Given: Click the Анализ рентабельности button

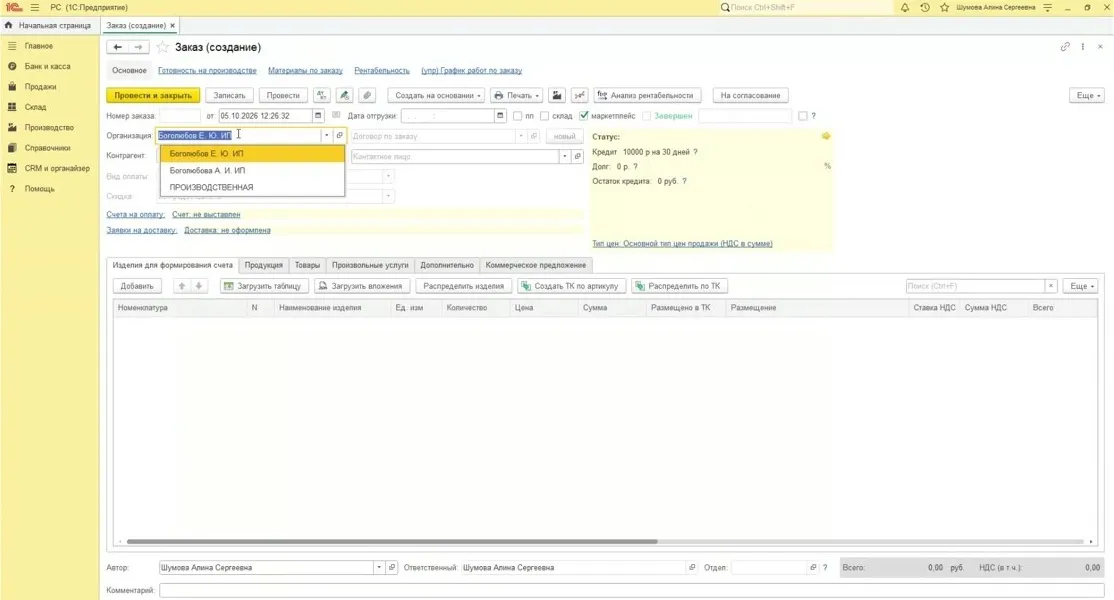Looking at the screenshot, I should click(x=647, y=95).
